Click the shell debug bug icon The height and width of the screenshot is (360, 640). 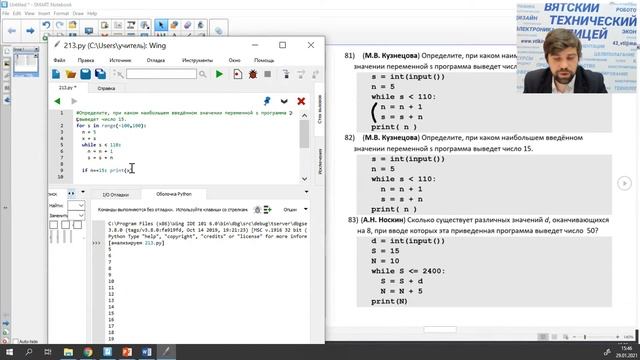pyautogui.click(x=257, y=209)
